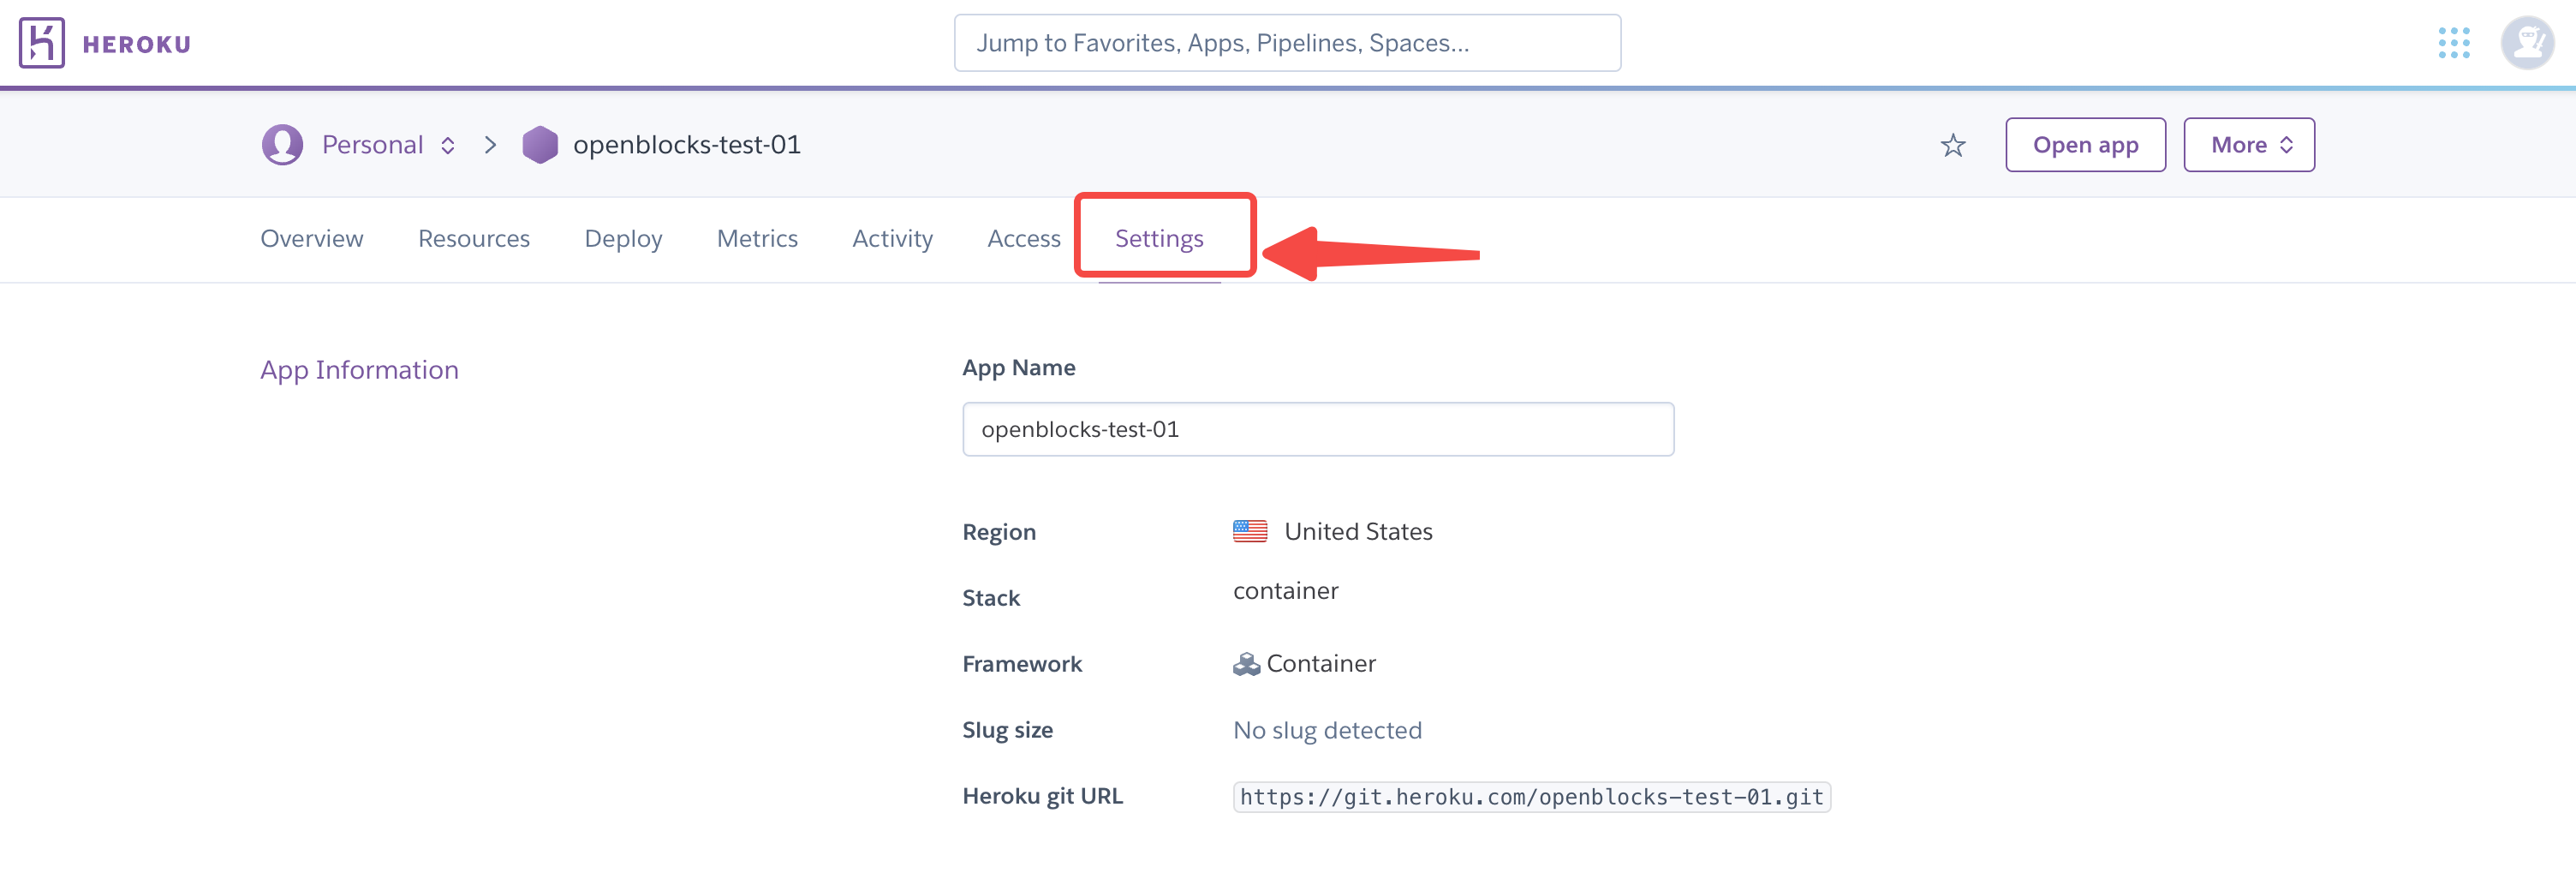
Task: View the Metrics tab
Action: (757, 239)
